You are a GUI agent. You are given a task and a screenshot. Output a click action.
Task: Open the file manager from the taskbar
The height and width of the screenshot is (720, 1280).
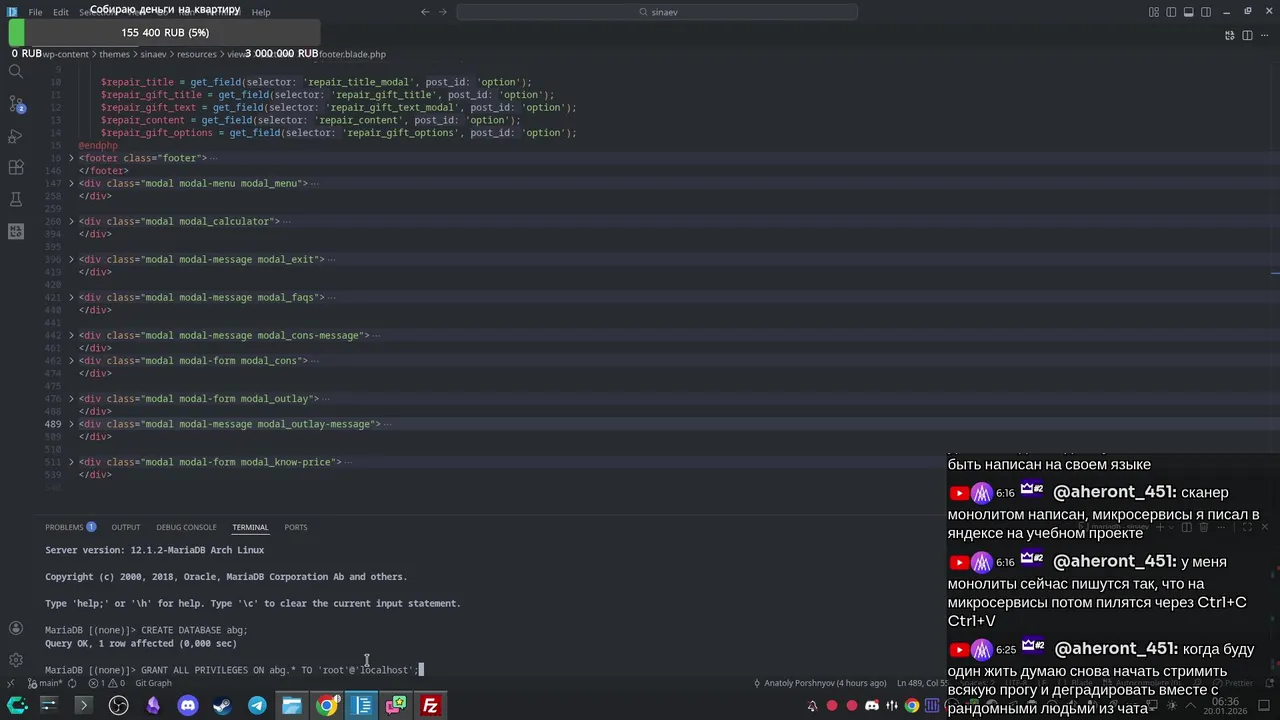click(x=291, y=706)
